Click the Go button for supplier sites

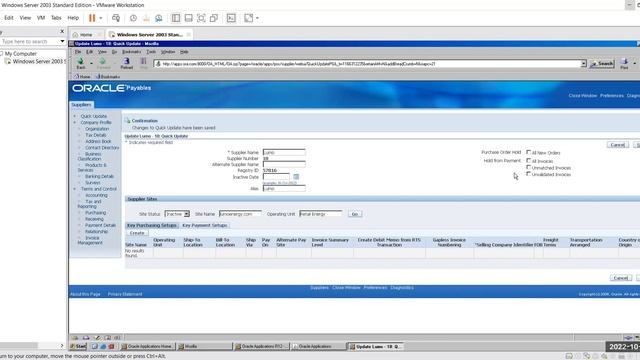[x=355, y=214]
